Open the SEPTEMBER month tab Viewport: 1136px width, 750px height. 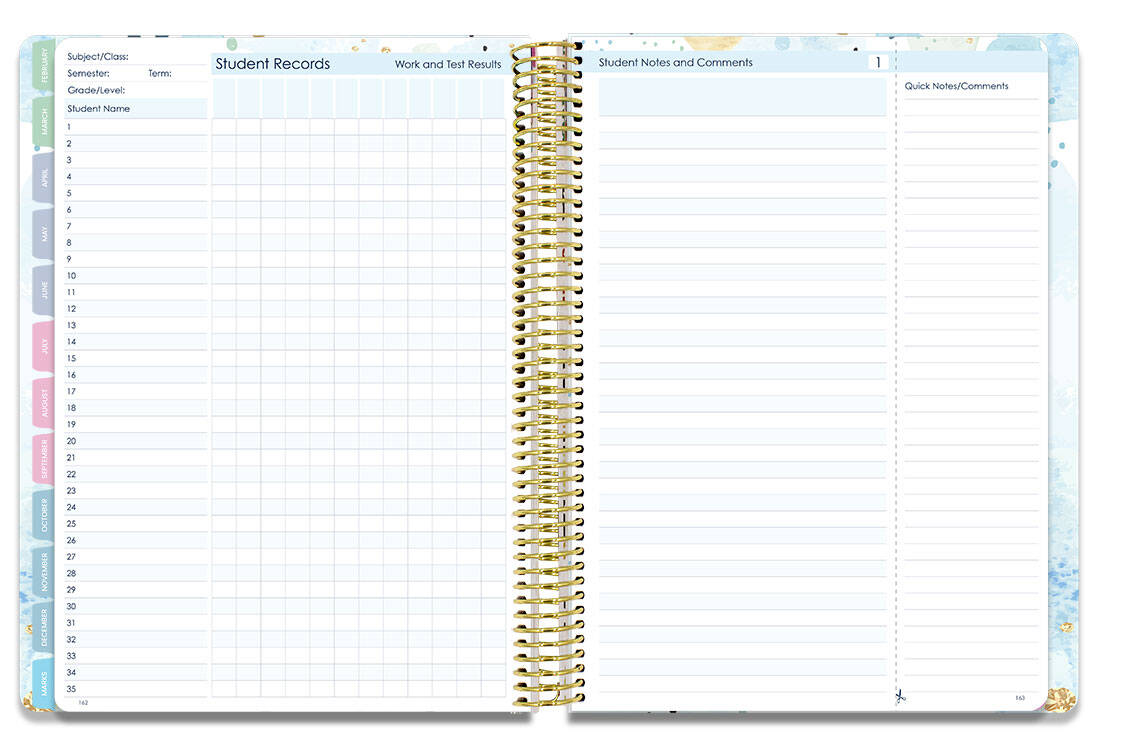click(42, 460)
